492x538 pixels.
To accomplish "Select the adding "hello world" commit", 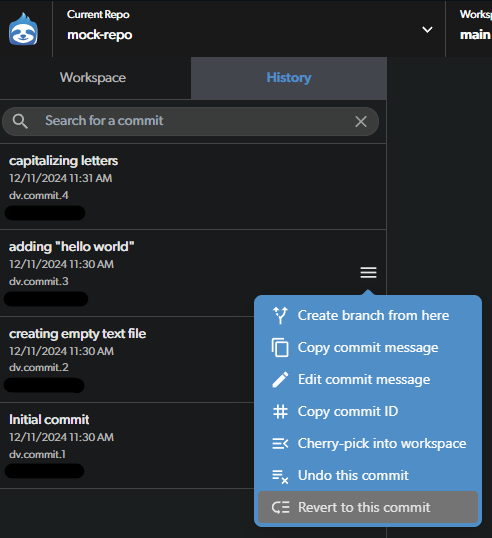I will (x=193, y=273).
